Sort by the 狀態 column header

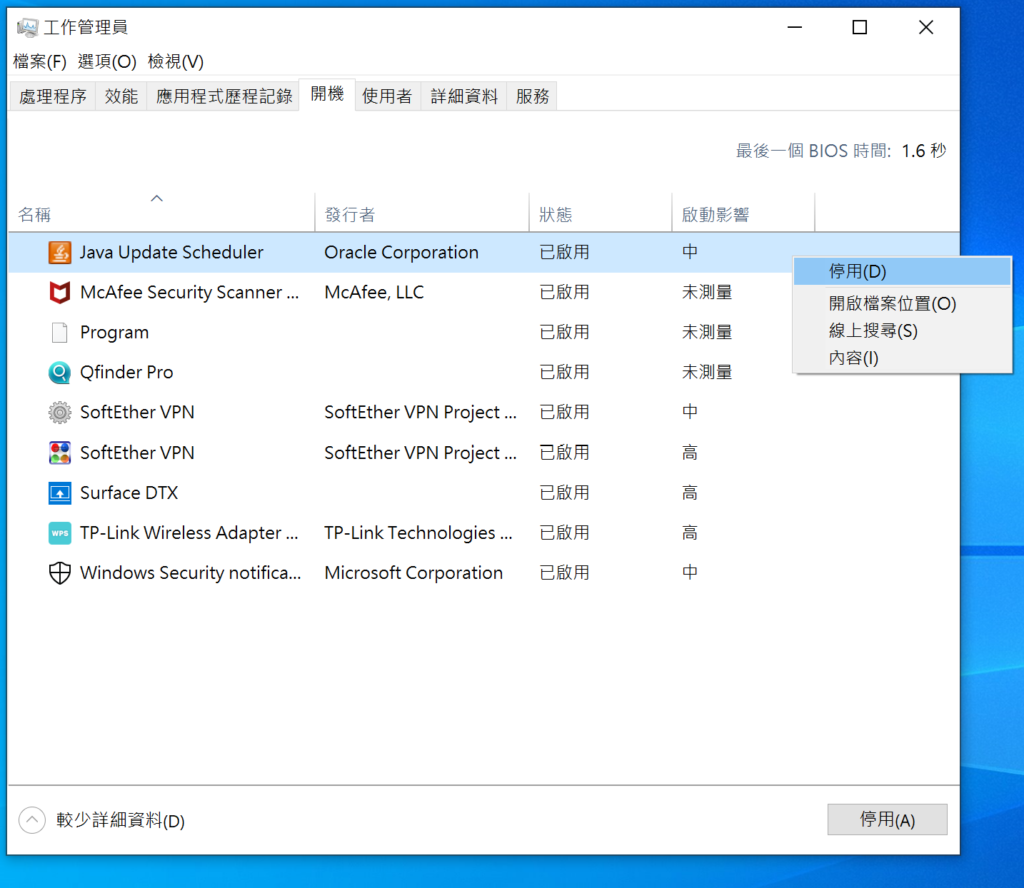[600, 212]
